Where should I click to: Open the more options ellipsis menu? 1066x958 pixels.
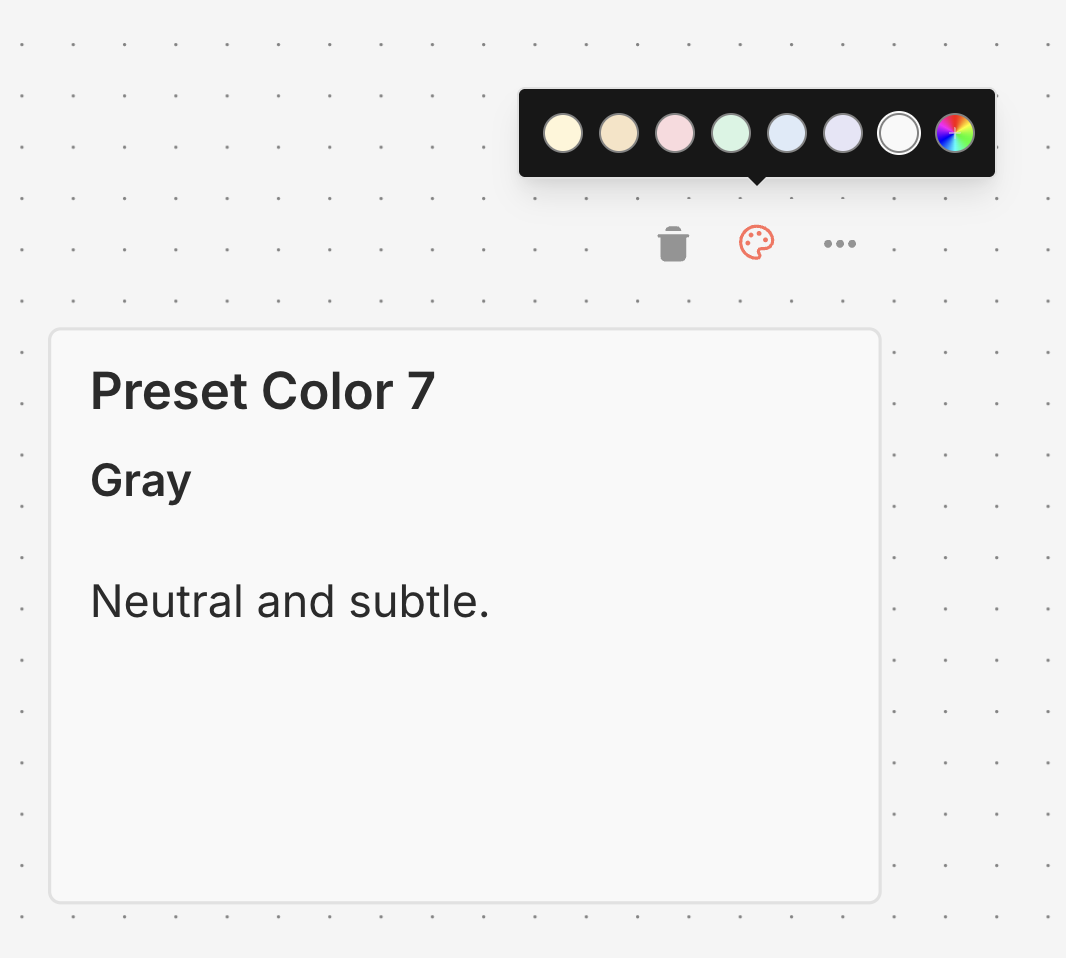pos(839,243)
